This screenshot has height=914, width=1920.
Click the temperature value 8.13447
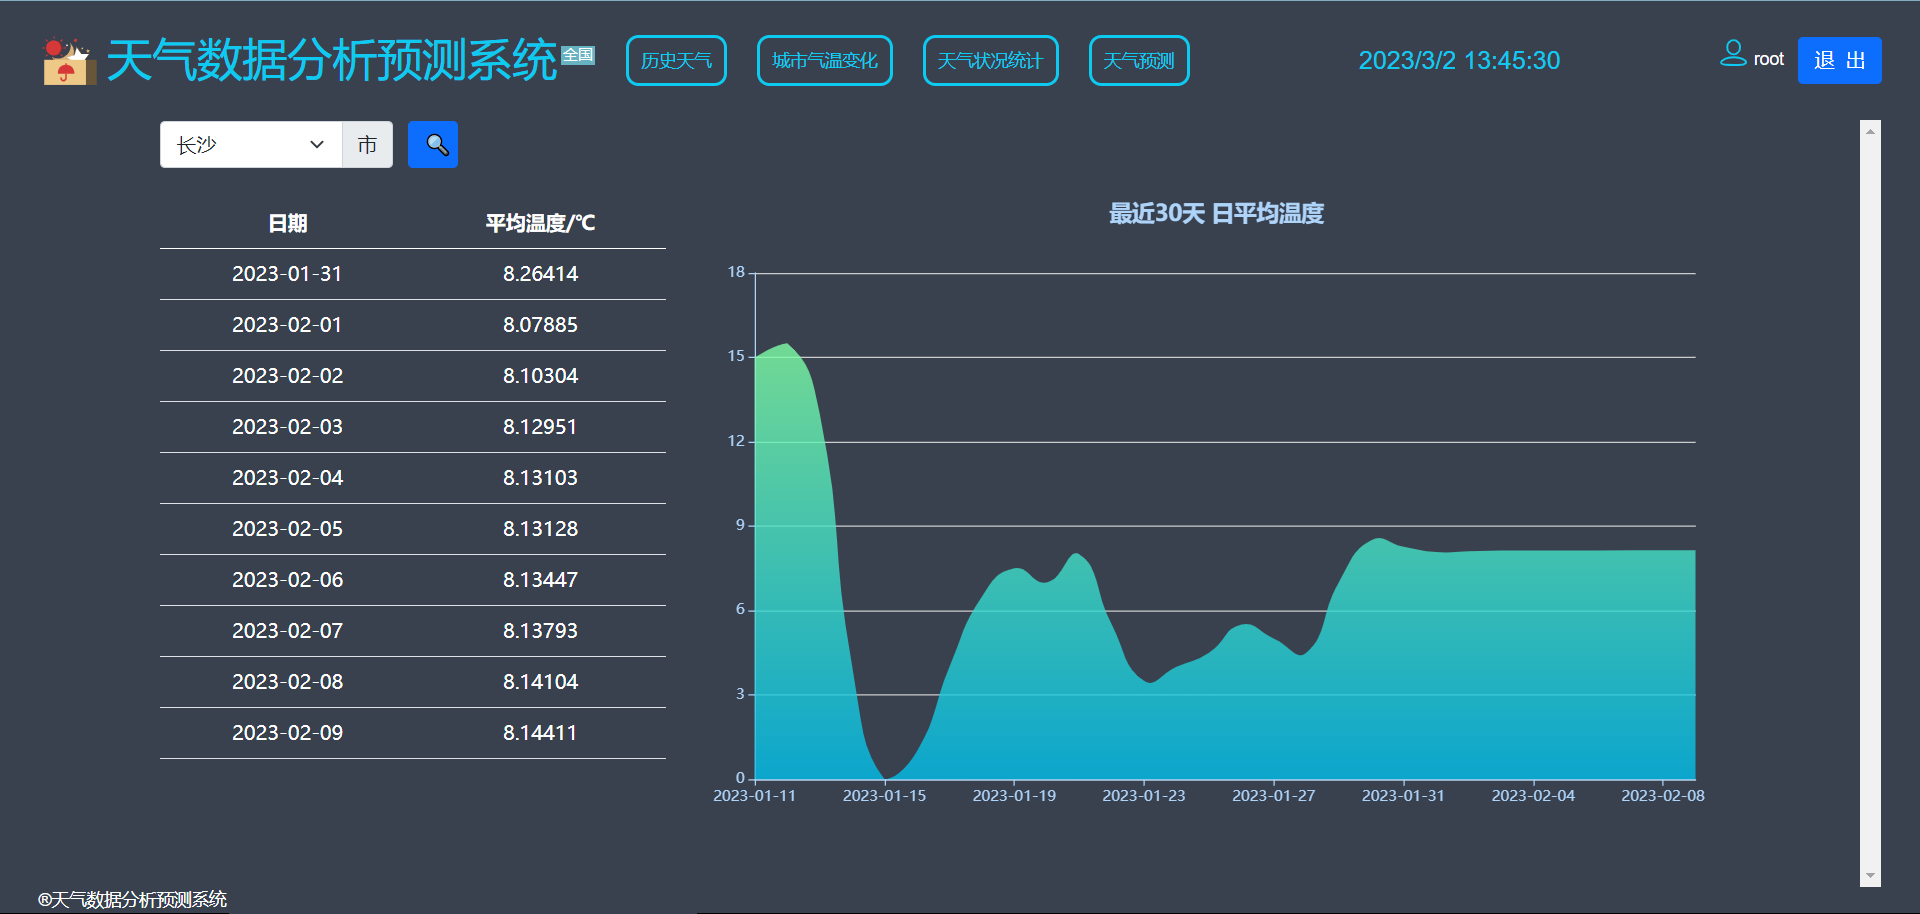pos(540,580)
